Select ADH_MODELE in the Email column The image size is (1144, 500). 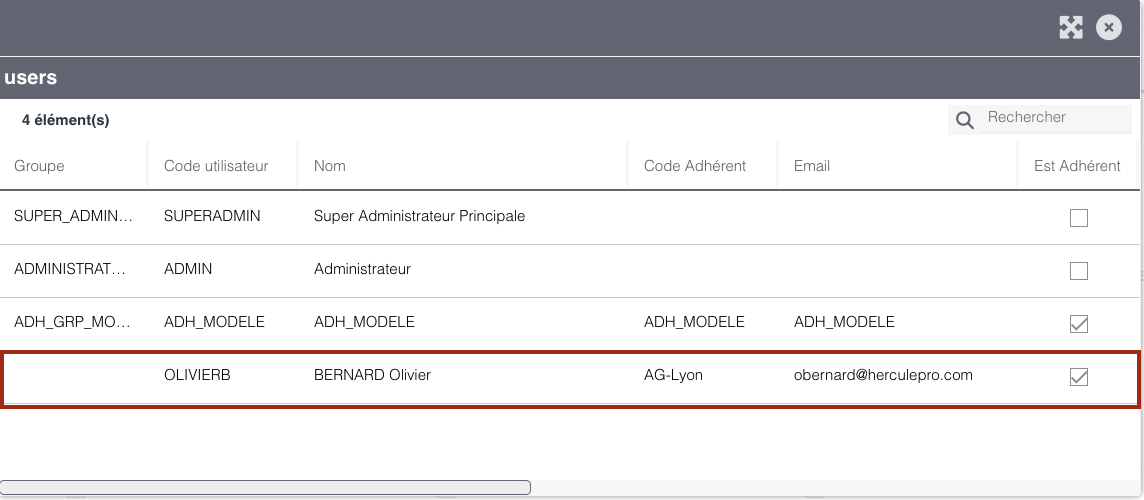click(844, 322)
